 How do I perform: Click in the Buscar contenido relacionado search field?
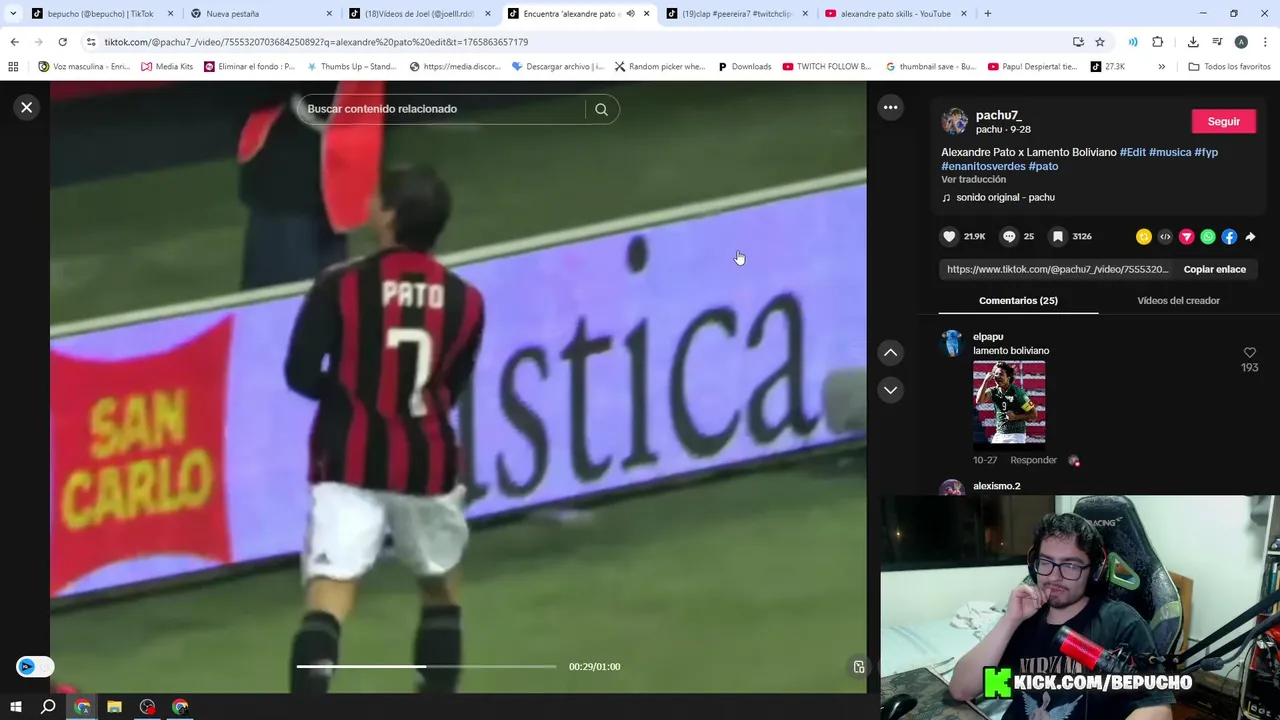click(x=440, y=109)
